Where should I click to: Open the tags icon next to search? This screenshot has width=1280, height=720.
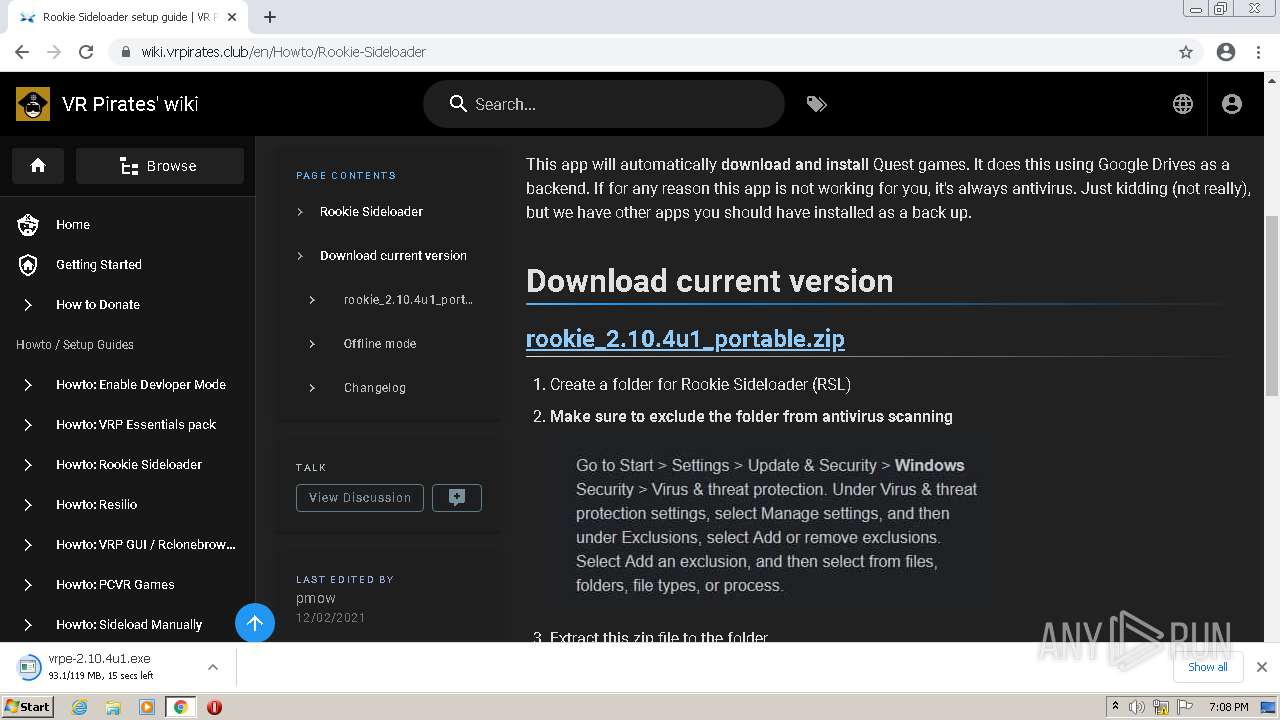pyautogui.click(x=817, y=104)
